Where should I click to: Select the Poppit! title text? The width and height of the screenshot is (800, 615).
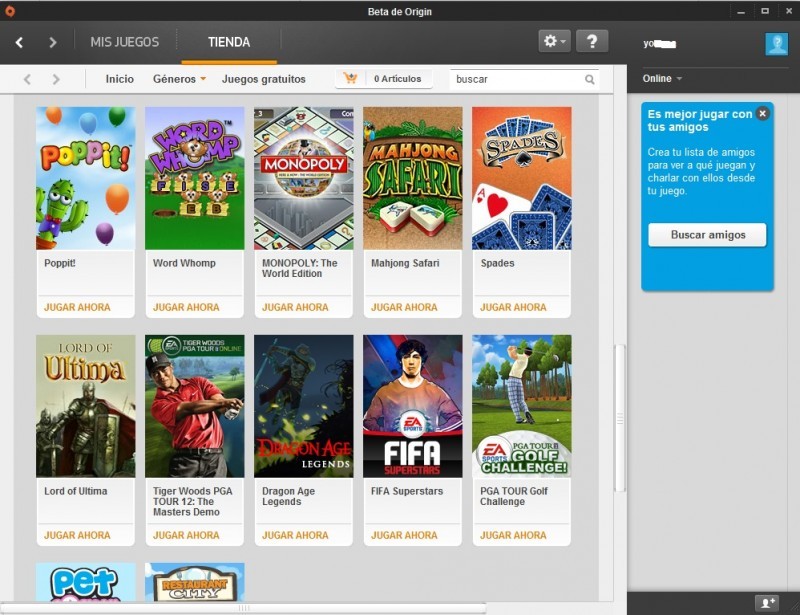60,263
